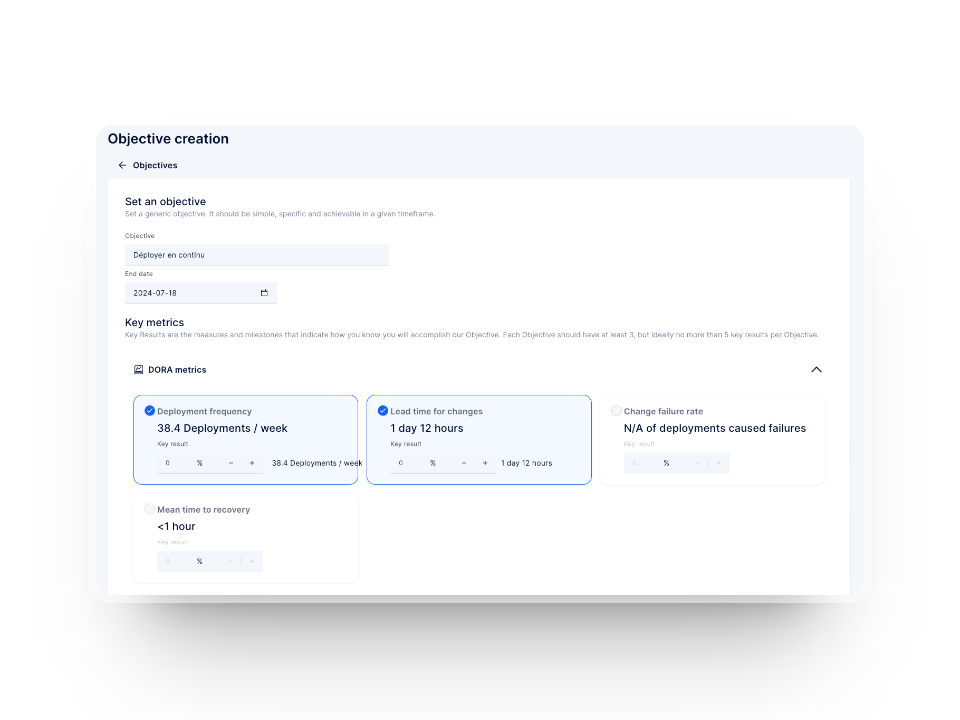Click the plus icon on Lead time stepper
Image resolution: width=960 pixels, height=720 pixels.
click(x=485, y=462)
